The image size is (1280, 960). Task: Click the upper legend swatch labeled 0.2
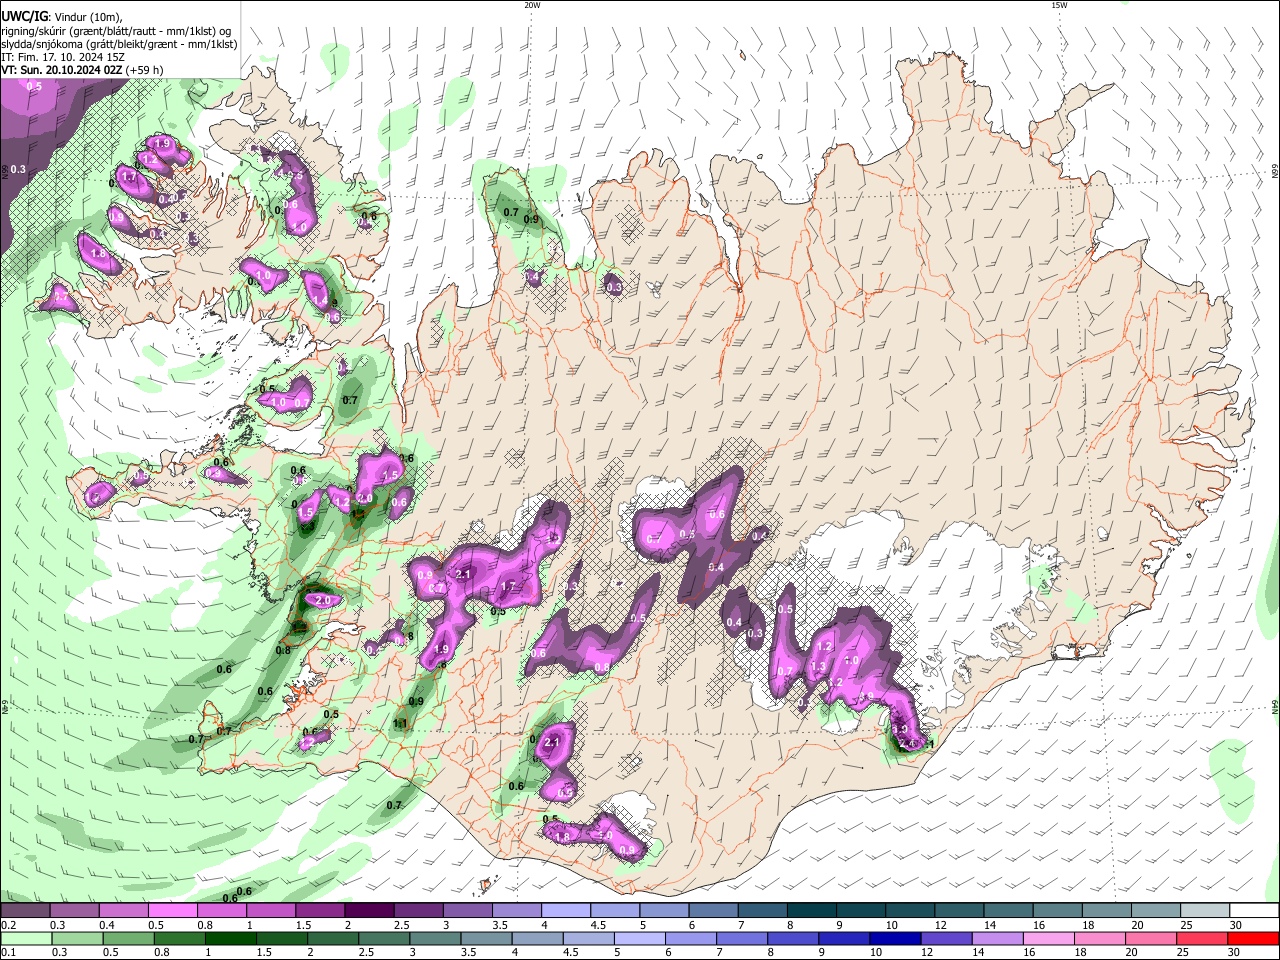click(x=25, y=911)
